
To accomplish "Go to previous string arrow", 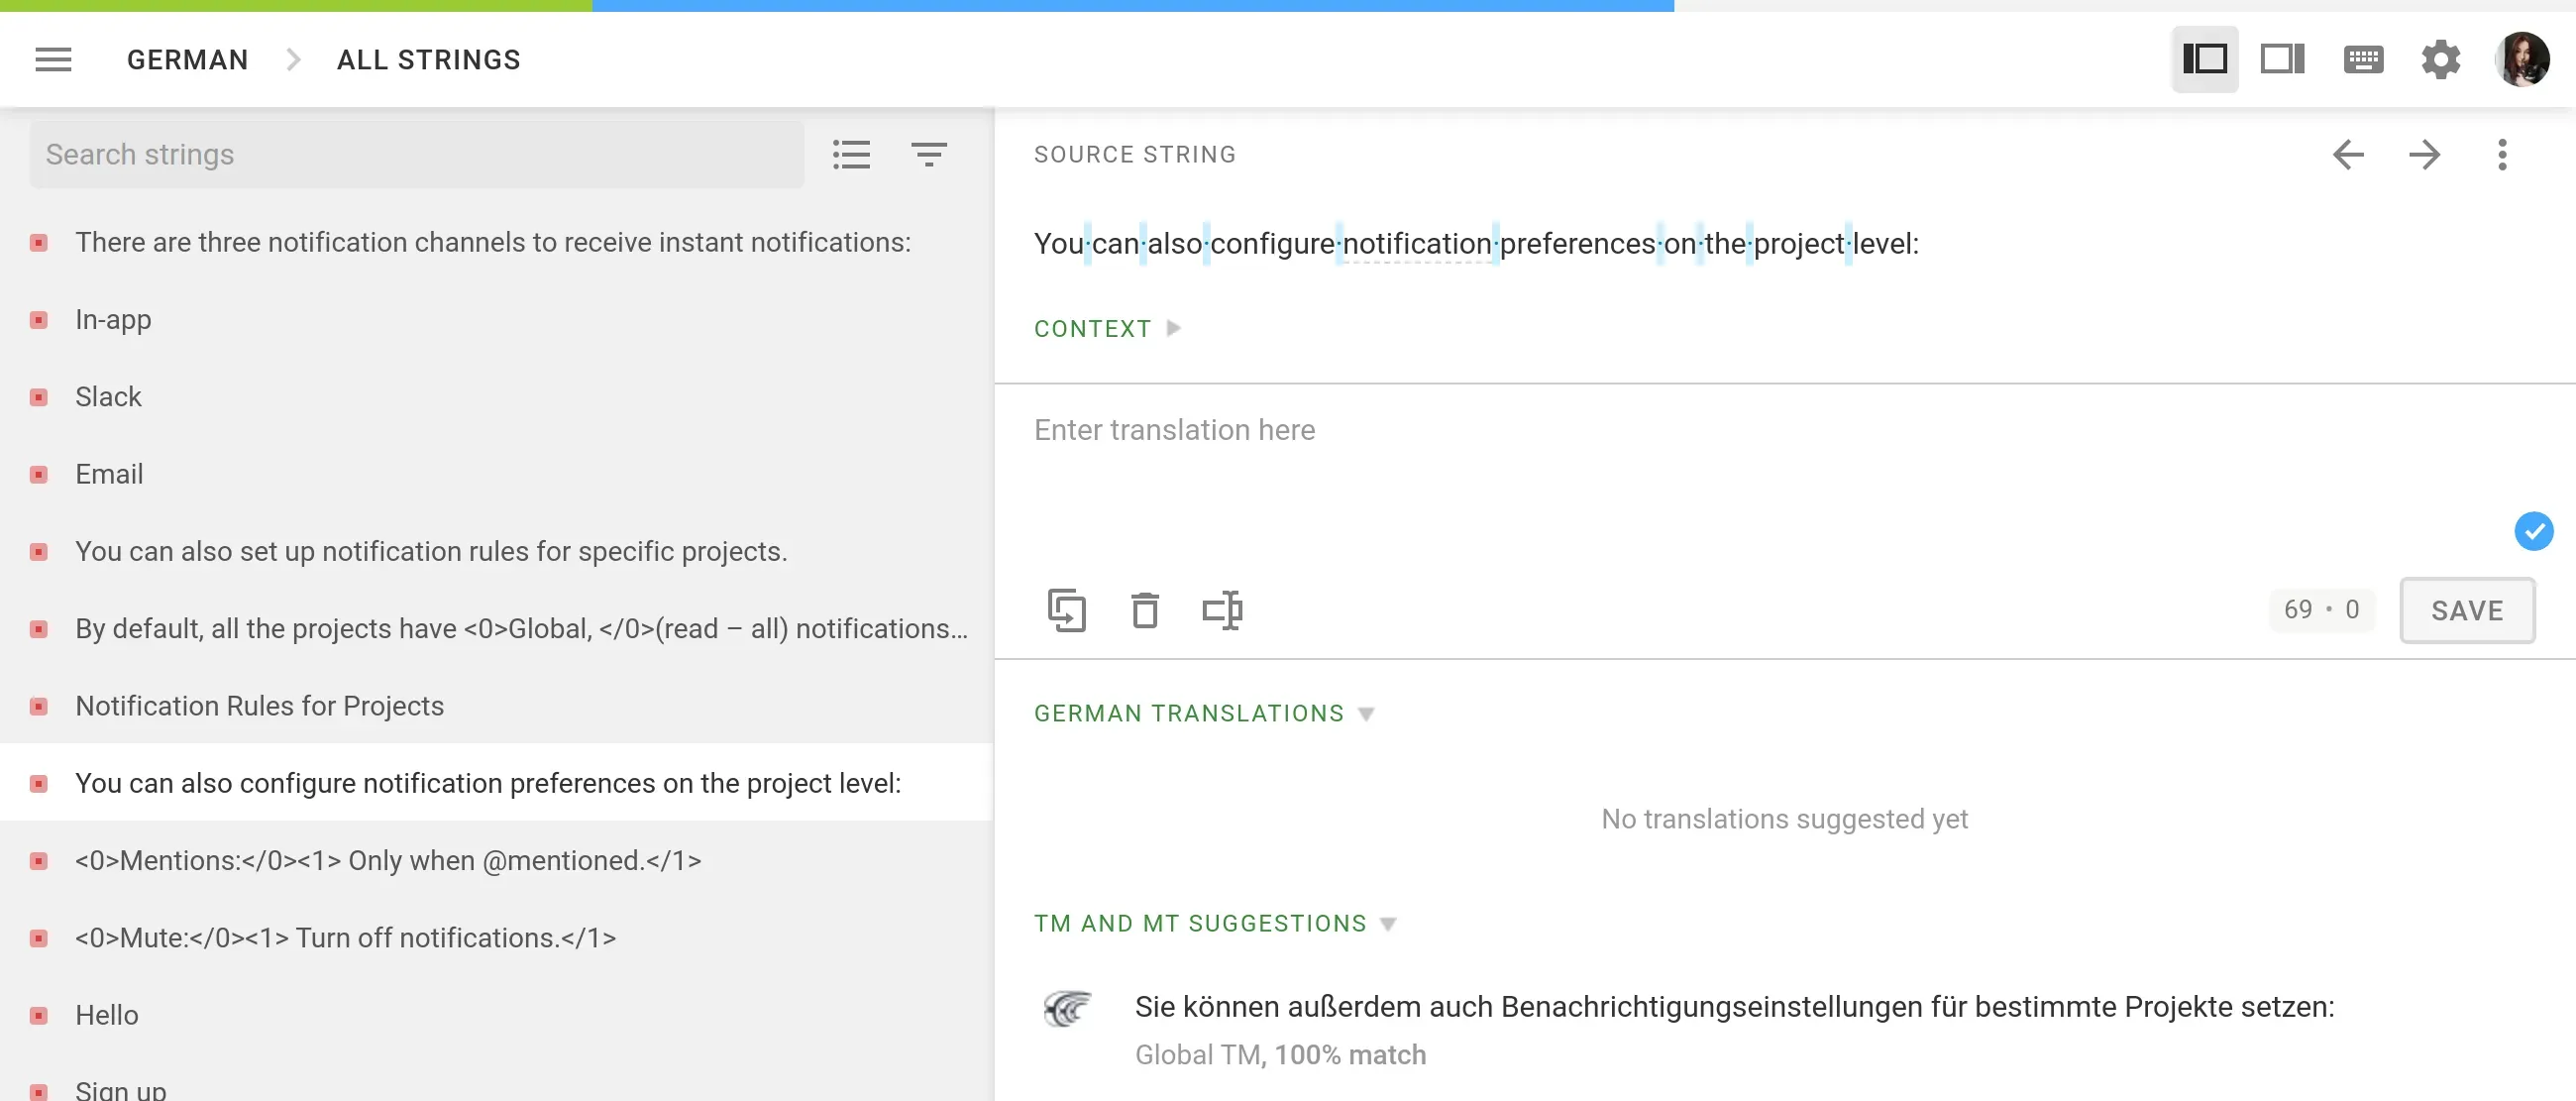I will tap(2348, 154).
